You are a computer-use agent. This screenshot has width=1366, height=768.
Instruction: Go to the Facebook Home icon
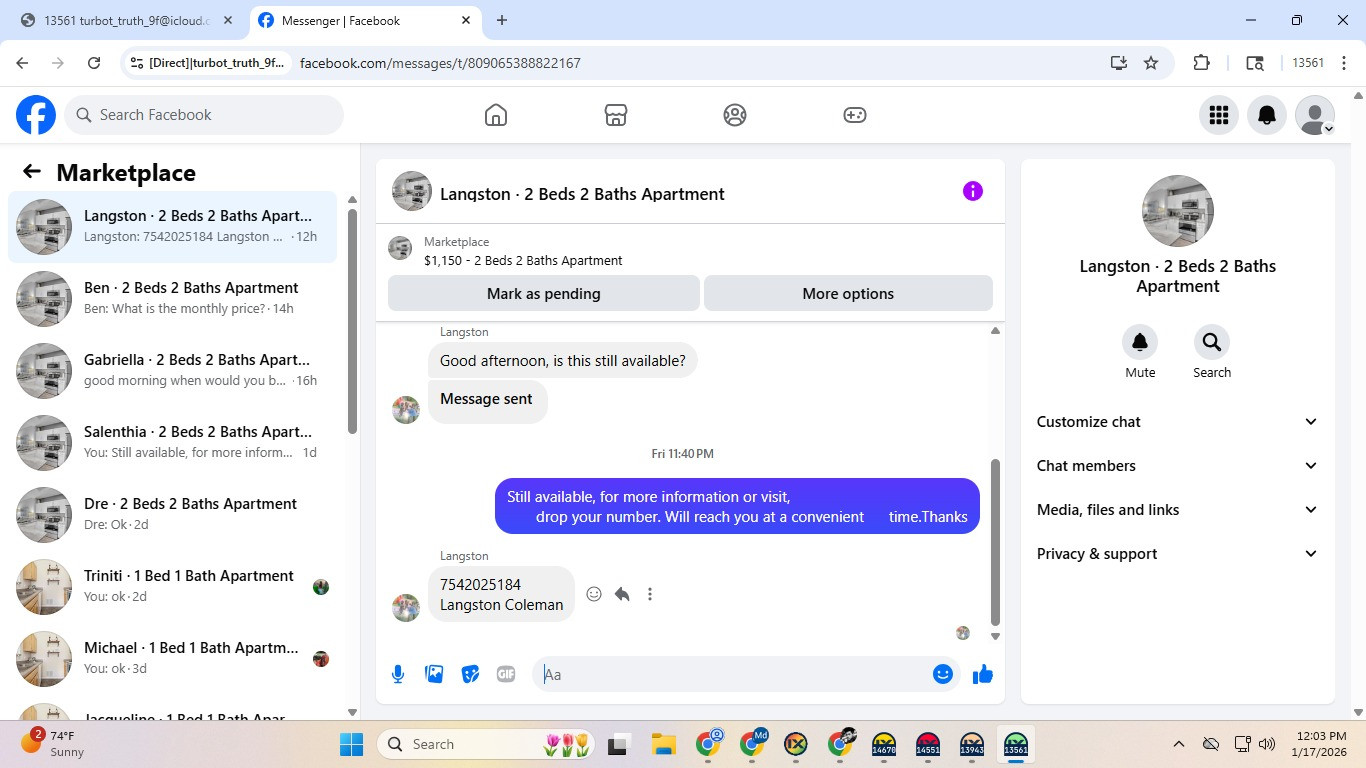coord(496,115)
